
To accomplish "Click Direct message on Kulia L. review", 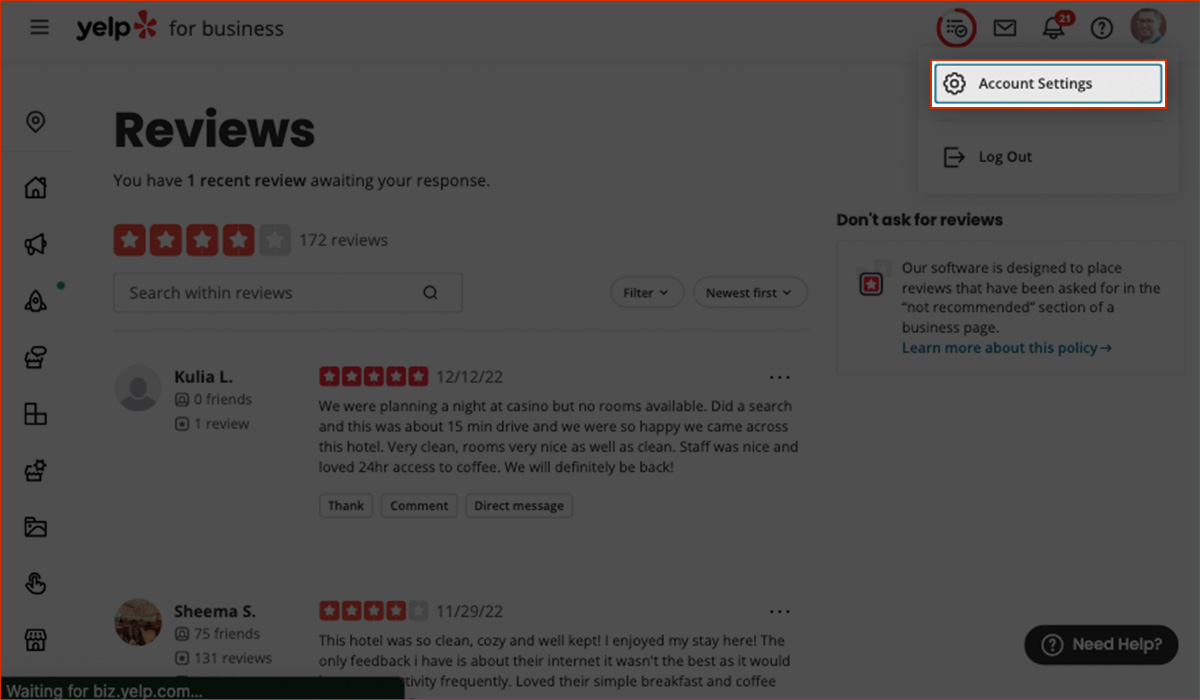I will pos(519,505).
